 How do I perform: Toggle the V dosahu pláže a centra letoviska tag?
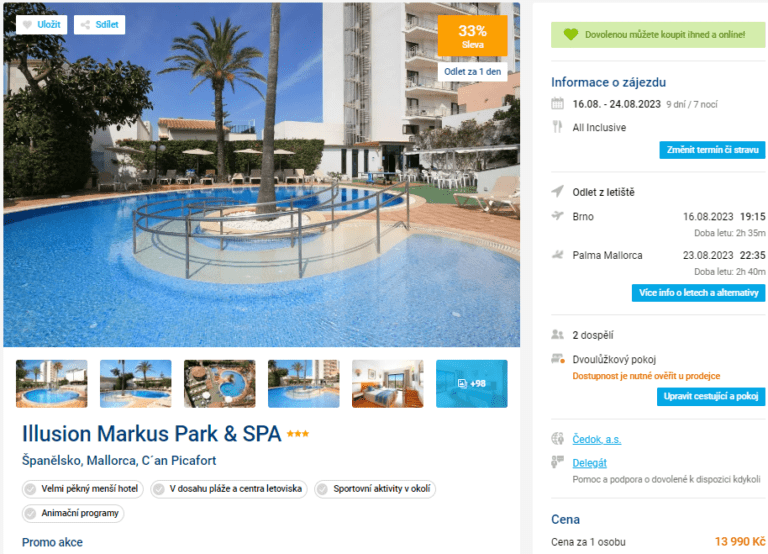(x=229, y=488)
